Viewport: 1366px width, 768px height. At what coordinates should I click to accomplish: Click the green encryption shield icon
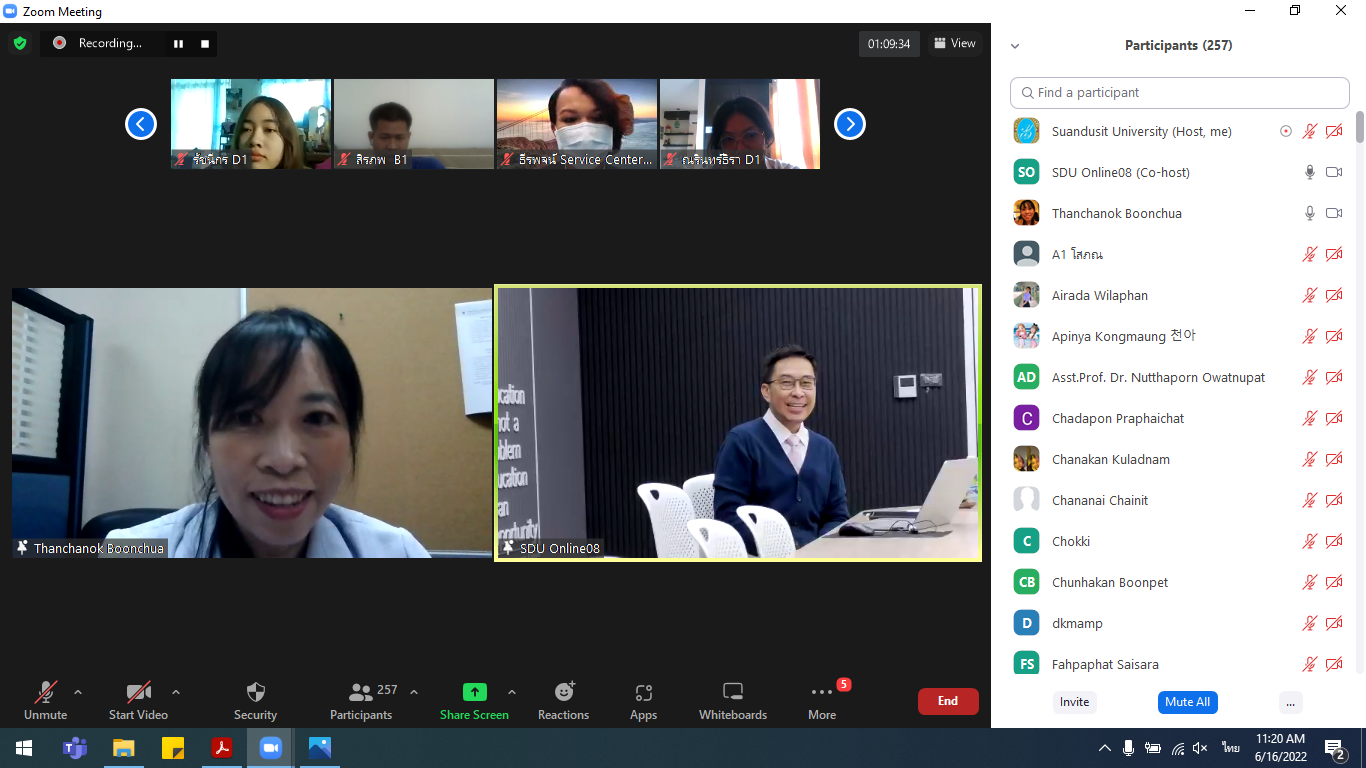(x=20, y=43)
